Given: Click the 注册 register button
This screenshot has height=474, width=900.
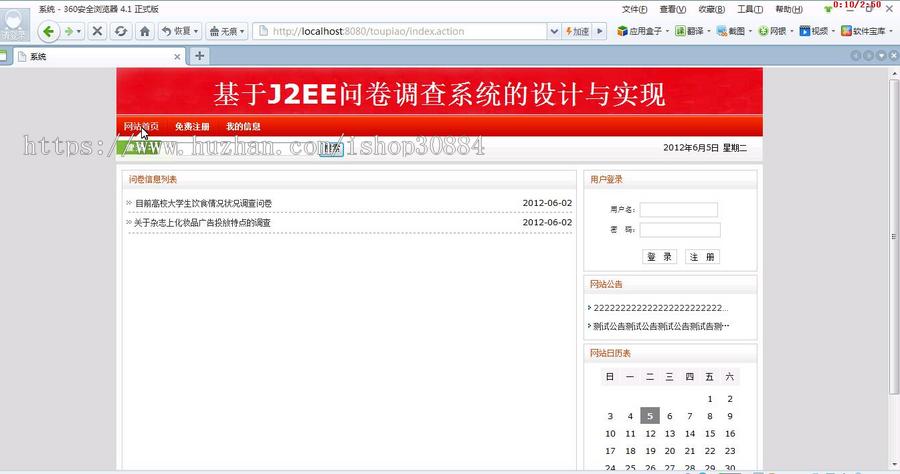Looking at the screenshot, I should click(702, 257).
